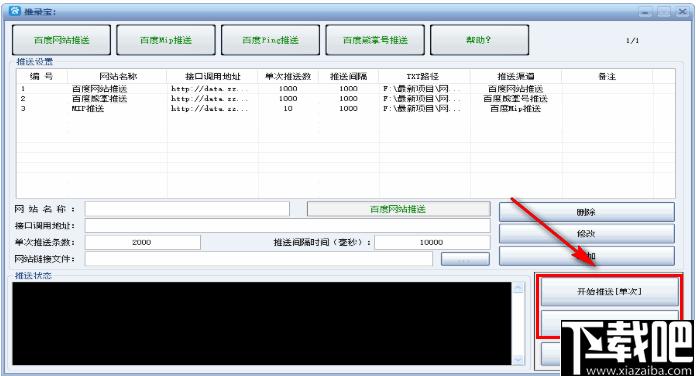The image size is (696, 376).
Task: Click the 单次推送数 column header
Action: [x=288, y=76]
